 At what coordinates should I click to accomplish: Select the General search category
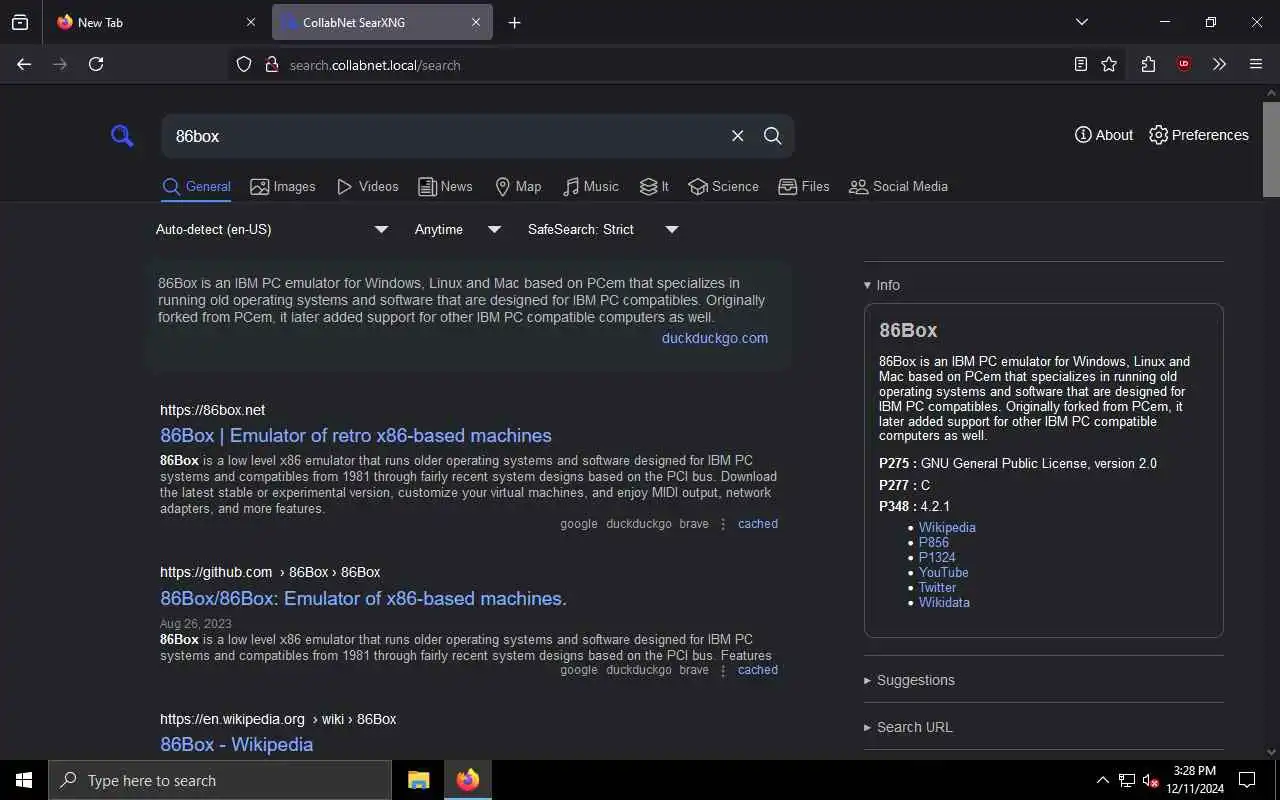coord(196,186)
